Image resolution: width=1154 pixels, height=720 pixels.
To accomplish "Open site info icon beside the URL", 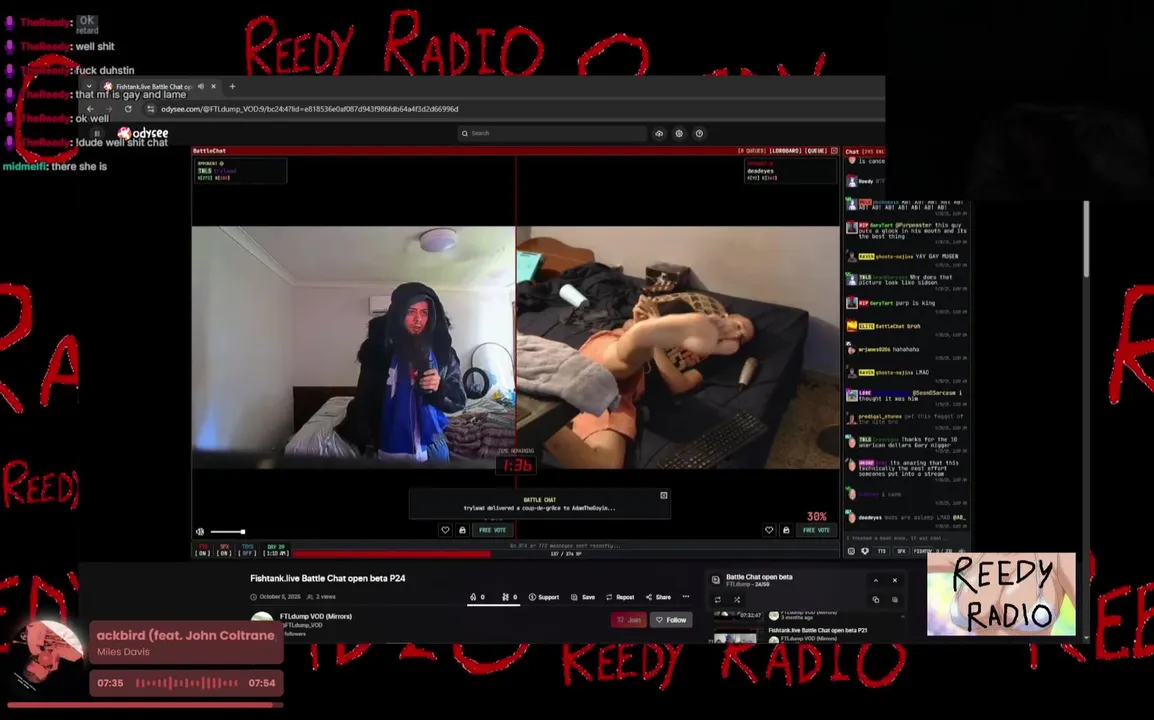I will click(151, 109).
